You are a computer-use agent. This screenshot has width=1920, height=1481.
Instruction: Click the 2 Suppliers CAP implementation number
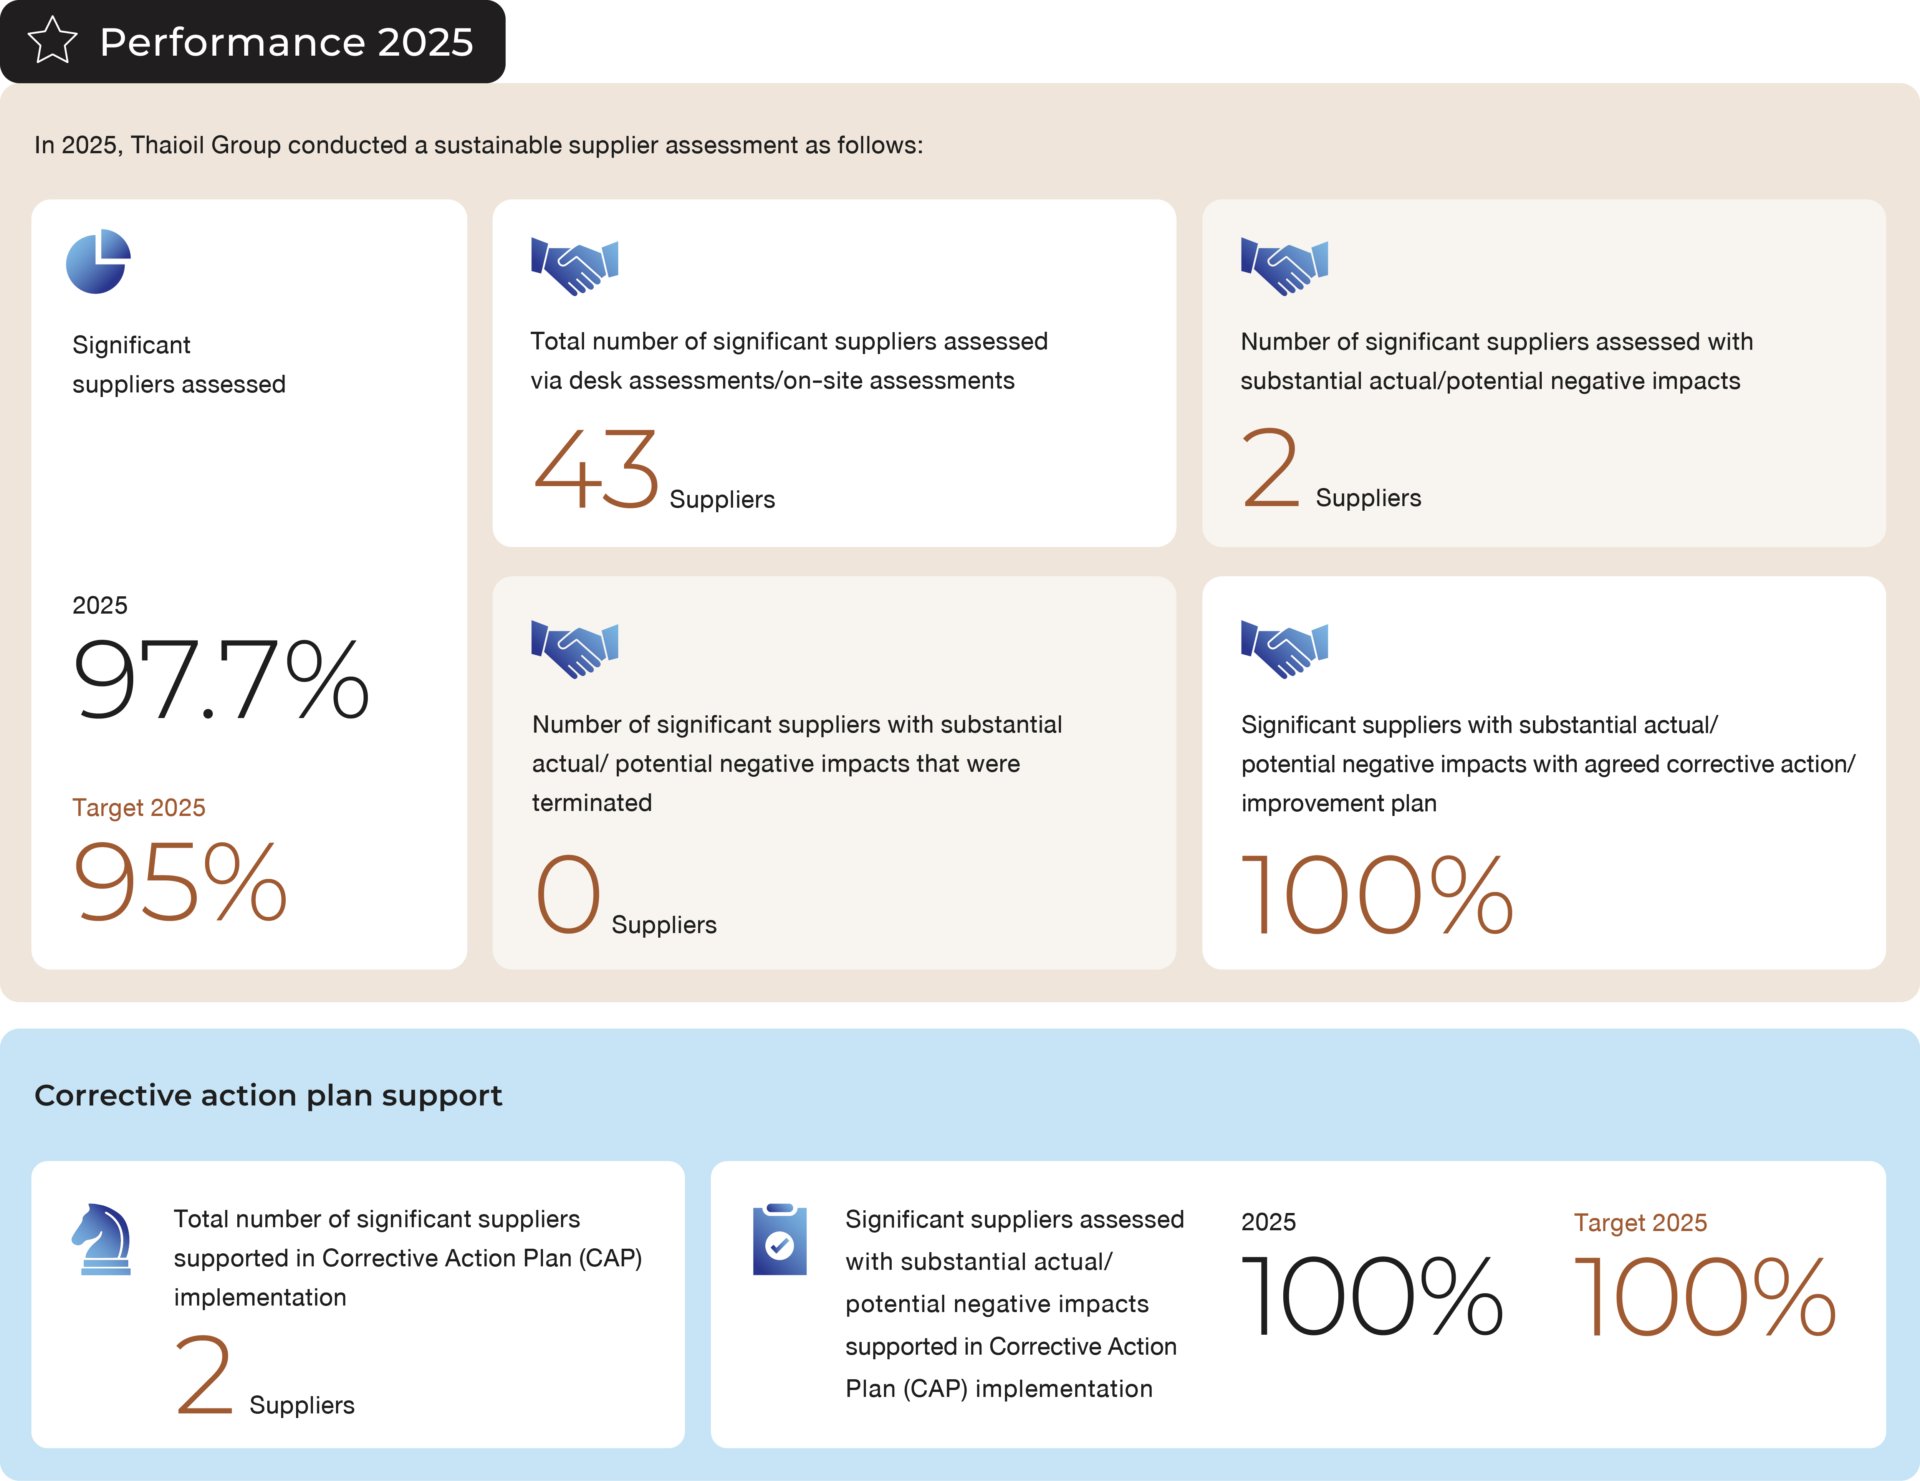click(204, 1377)
